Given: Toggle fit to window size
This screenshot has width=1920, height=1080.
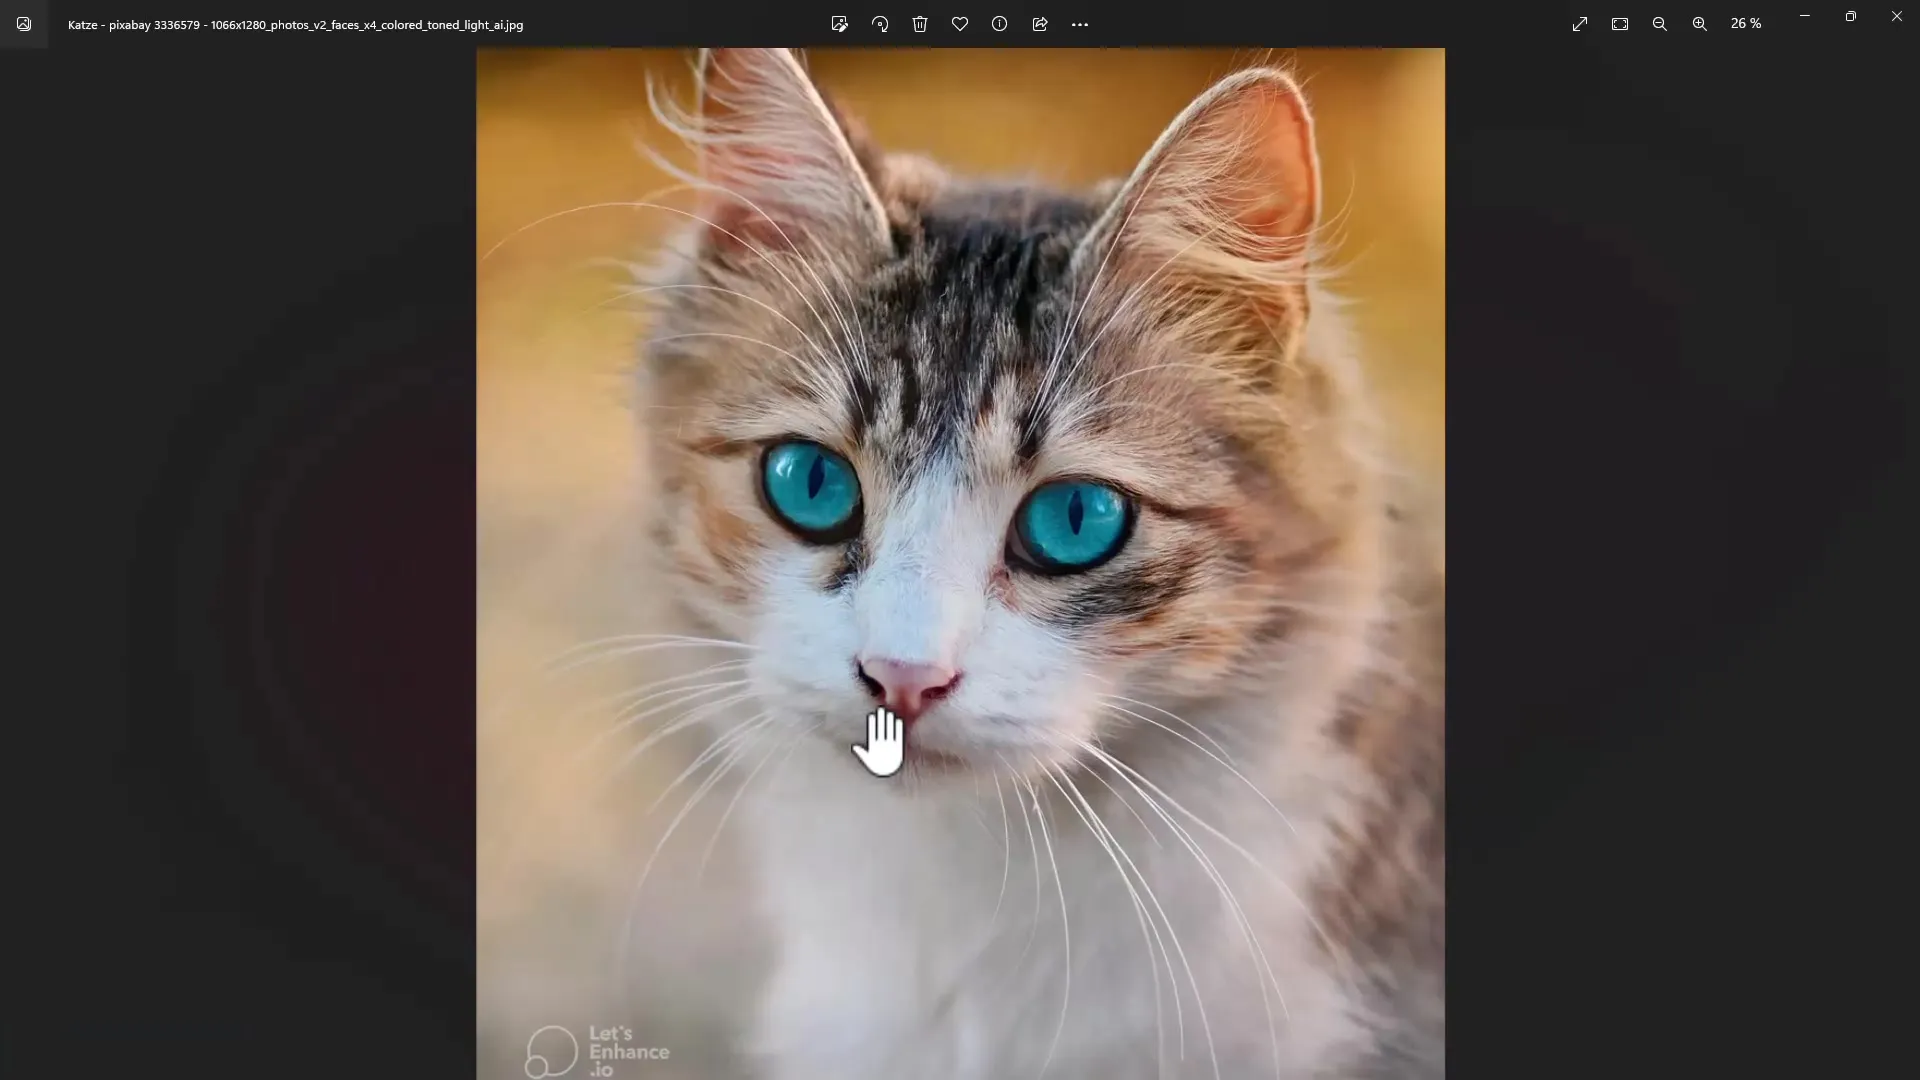Looking at the screenshot, I should [1620, 24].
